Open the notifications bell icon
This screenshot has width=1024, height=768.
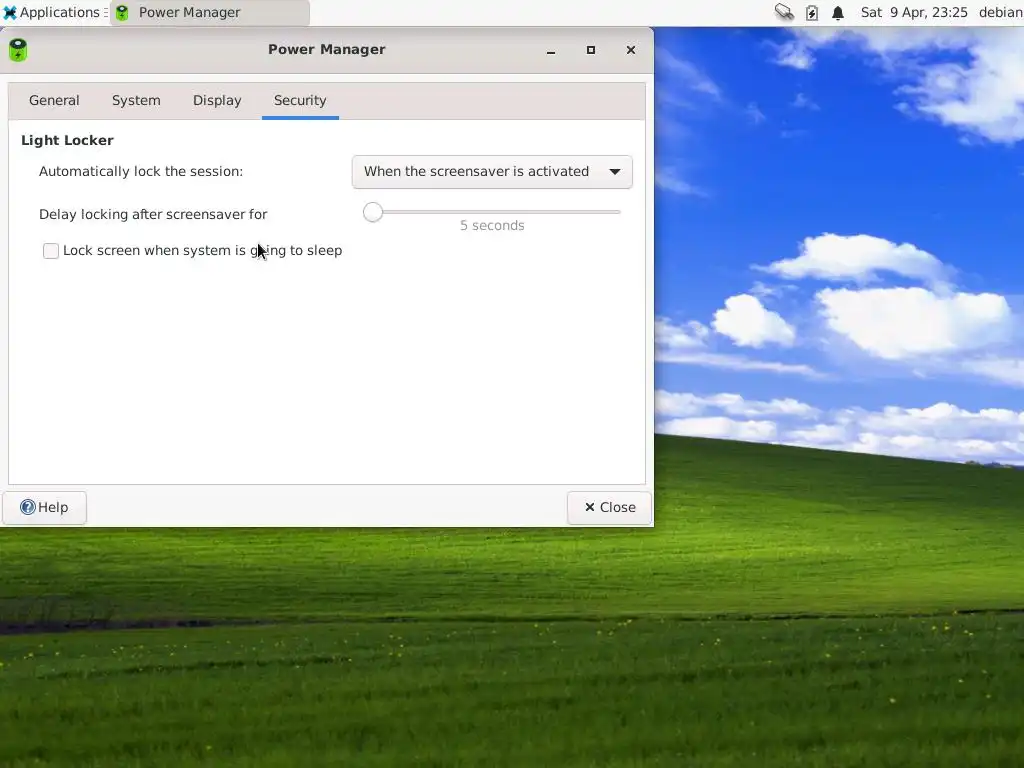tap(838, 12)
